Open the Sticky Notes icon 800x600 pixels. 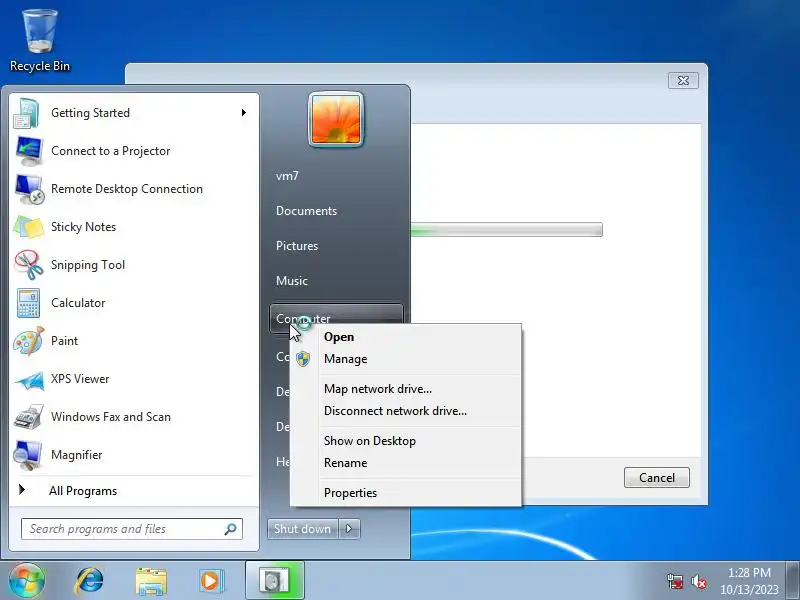point(29,227)
